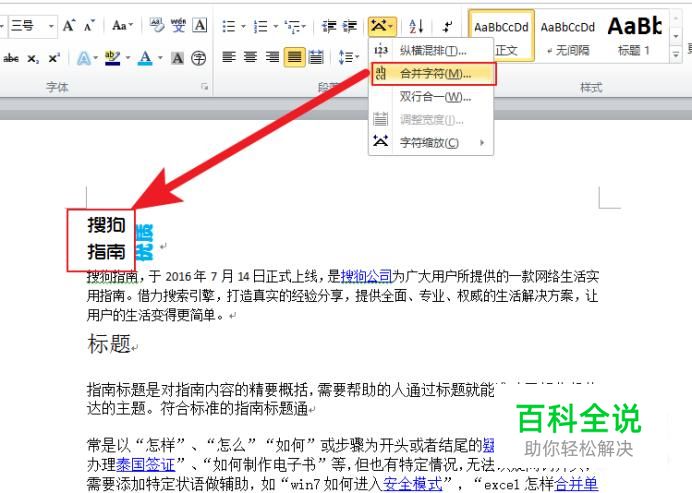Click the Sort (A-Z) icon
Image resolution: width=692 pixels, height=493 pixels.
click(x=416, y=26)
